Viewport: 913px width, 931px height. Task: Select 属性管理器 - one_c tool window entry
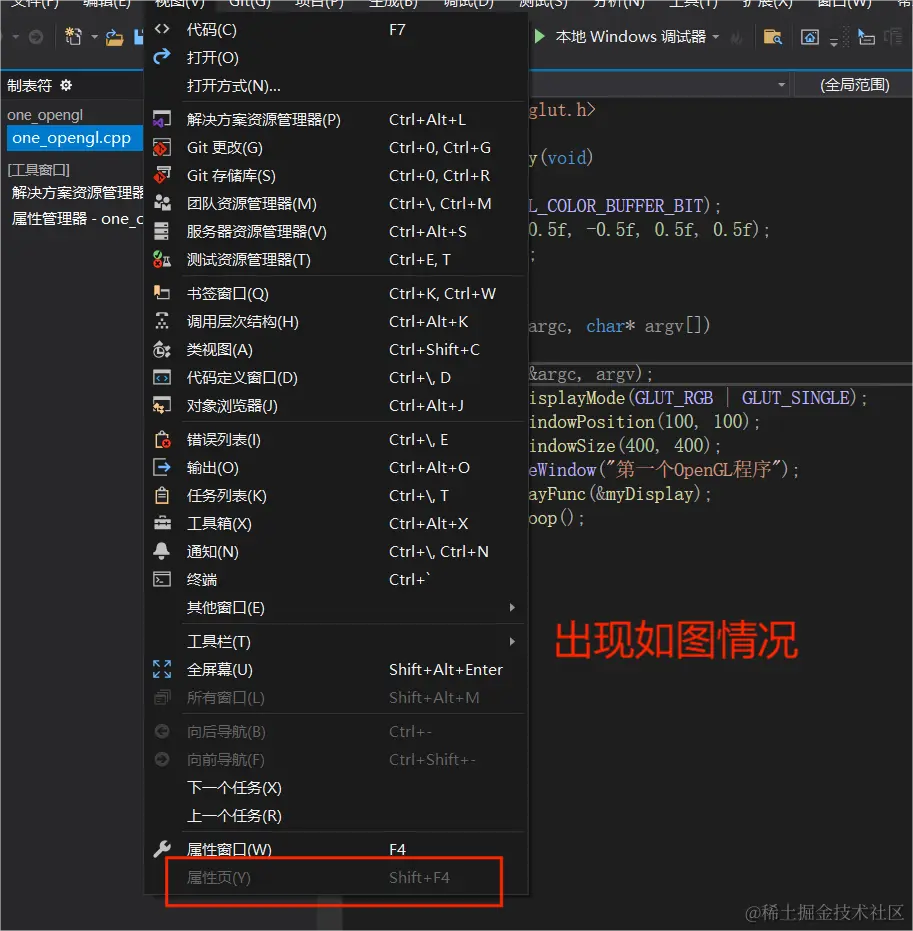coord(77,218)
